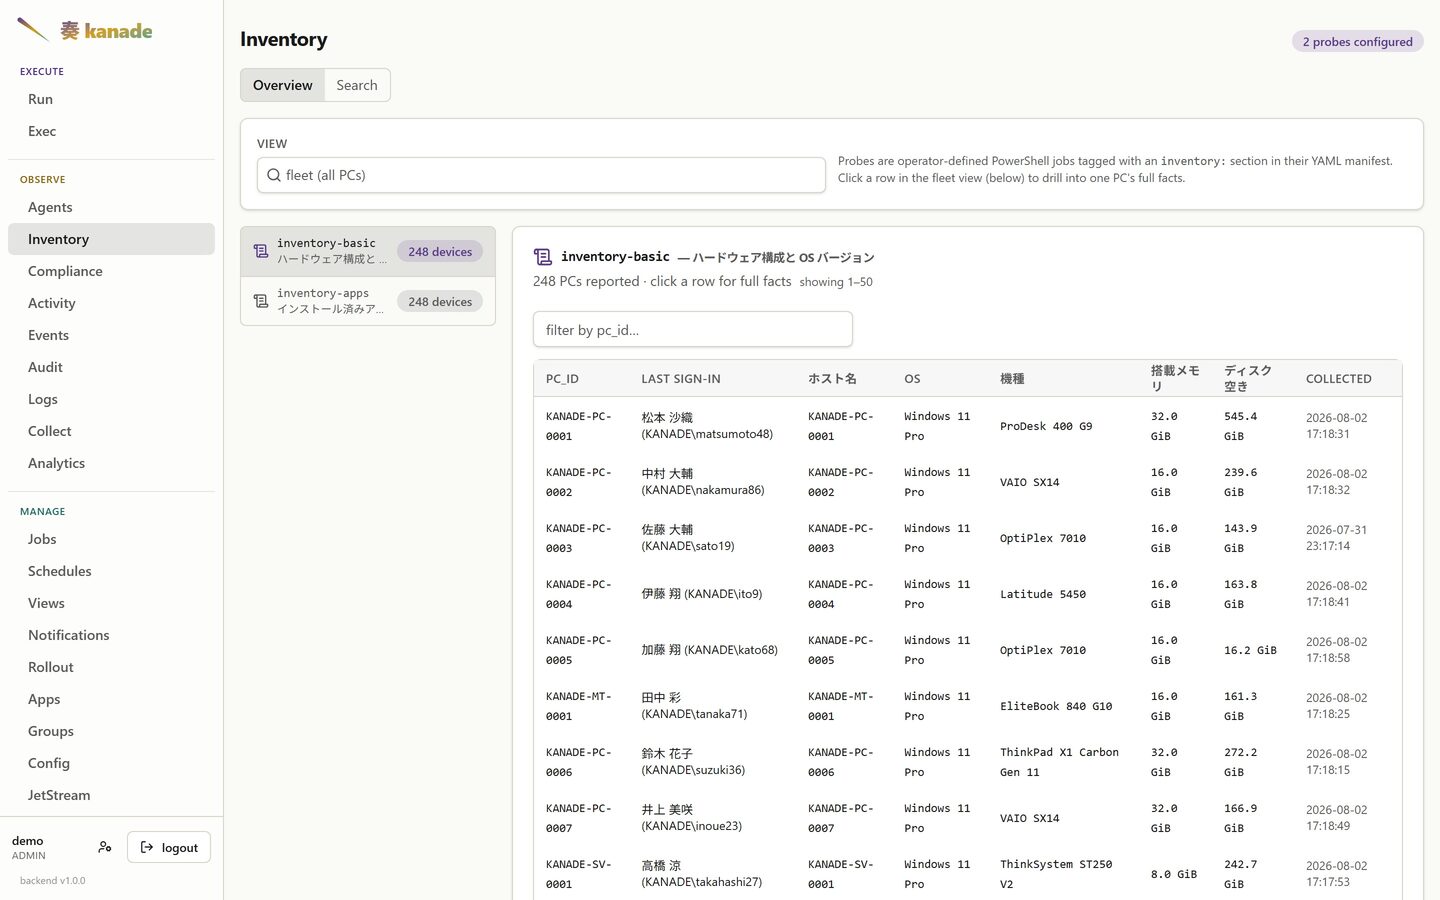1440x900 pixels.
Task: Click the scroll icon of inventory-basic probe
Action: coord(260,251)
